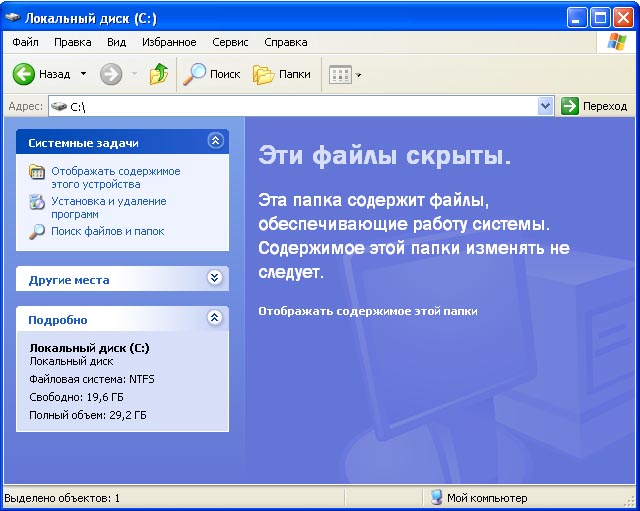Image resolution: width=640 pixels, height=511 pixels.
Task: Click the magnifier icon beside Поиск файлов
Action: pos(37,231)
